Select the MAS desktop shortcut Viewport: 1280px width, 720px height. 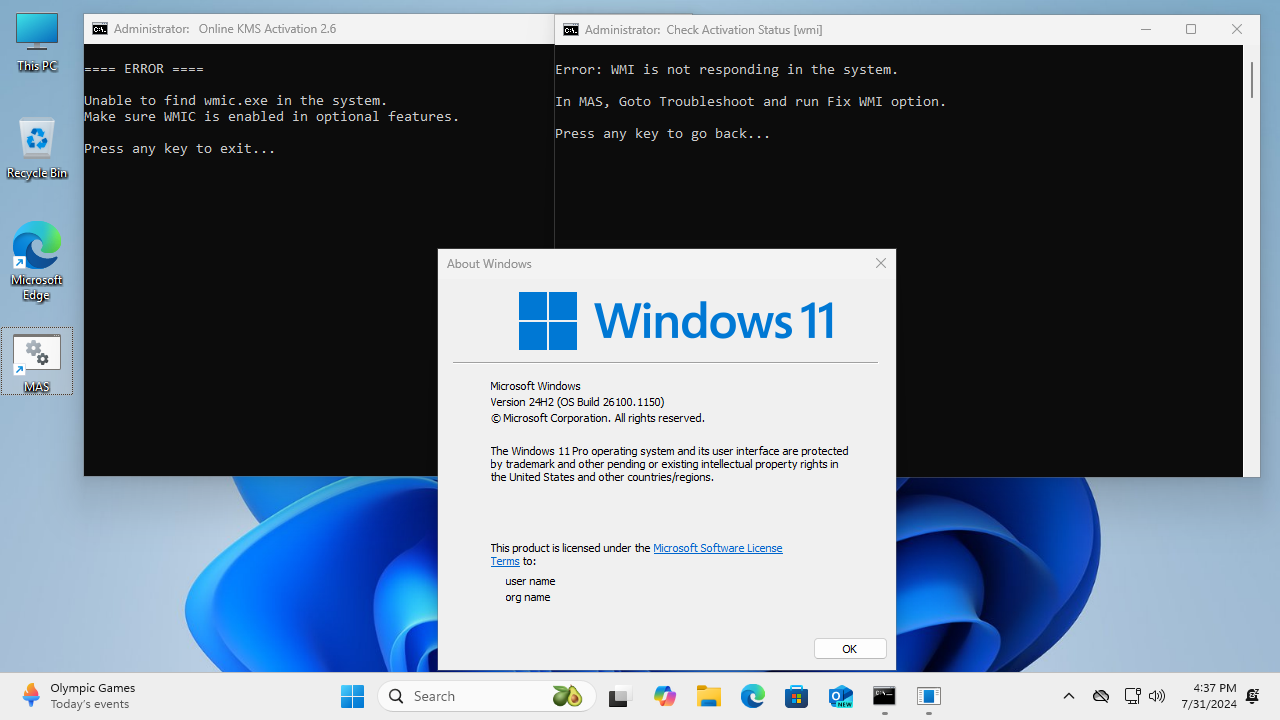coord(37,362)
